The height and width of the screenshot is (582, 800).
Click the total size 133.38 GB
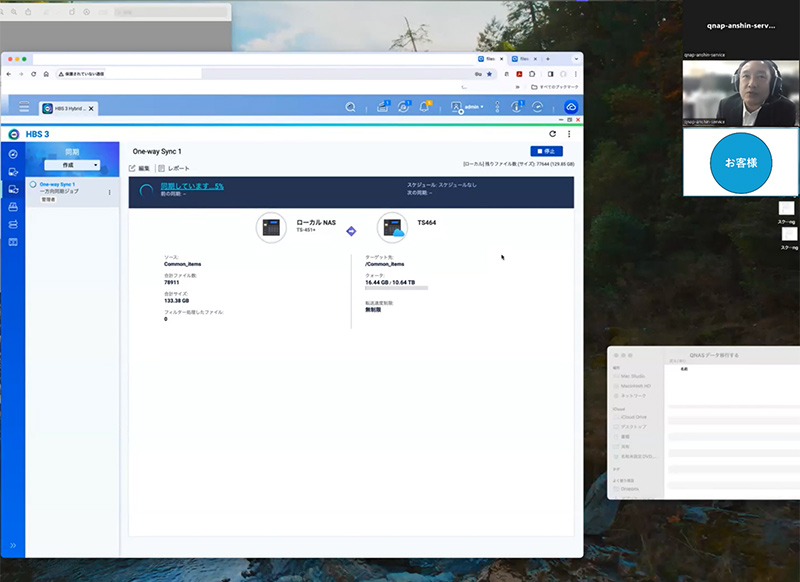[x=177, y=301]
